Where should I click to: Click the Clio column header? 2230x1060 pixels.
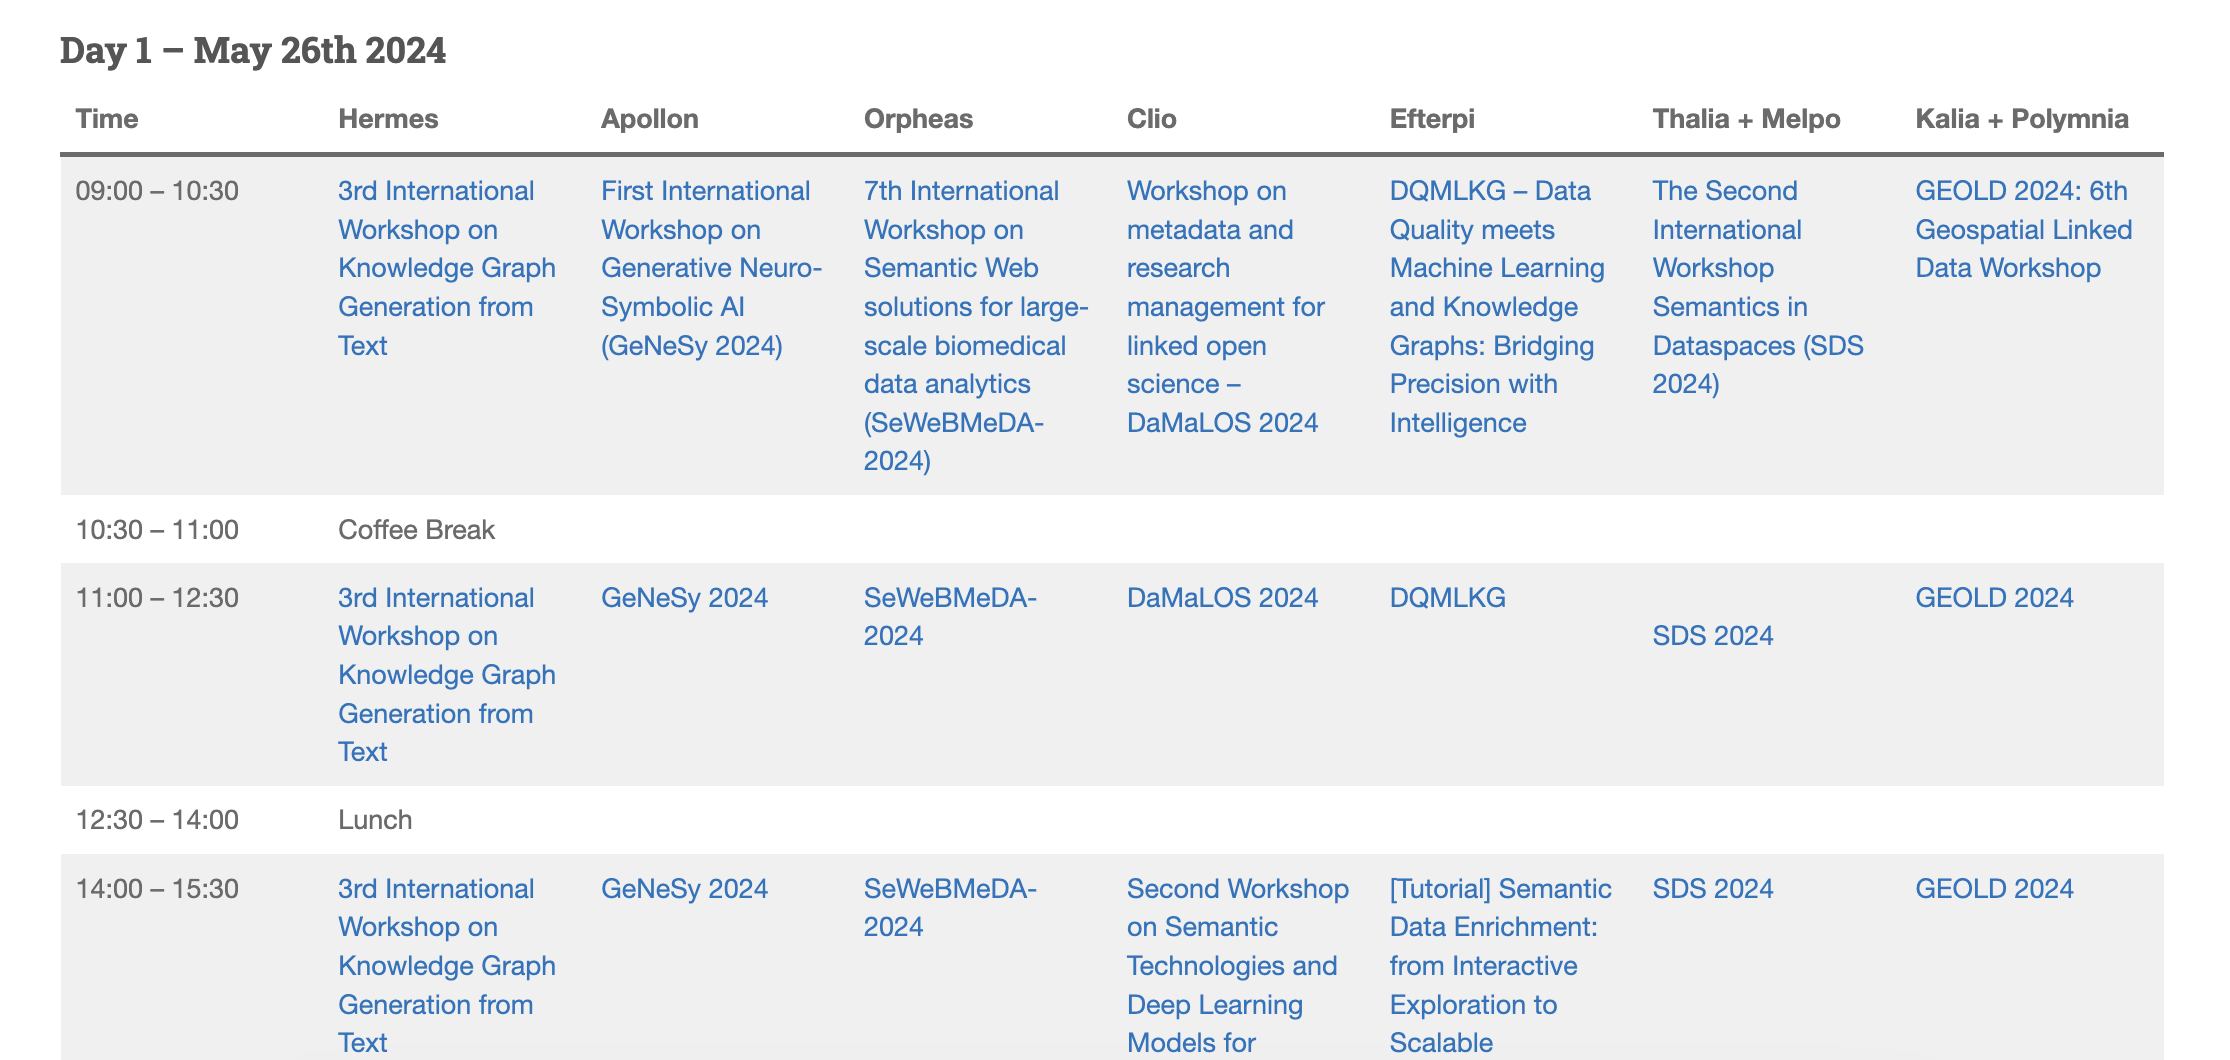coord(1151,119)
